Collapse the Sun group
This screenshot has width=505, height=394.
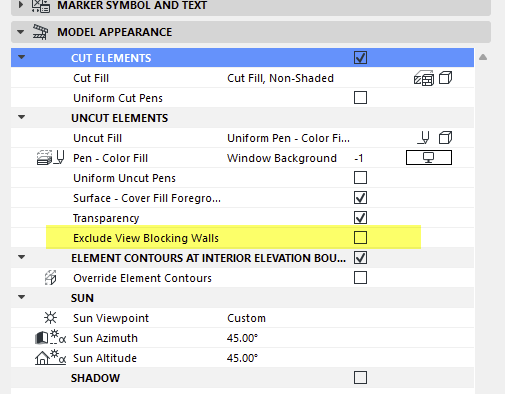[22, 297]
